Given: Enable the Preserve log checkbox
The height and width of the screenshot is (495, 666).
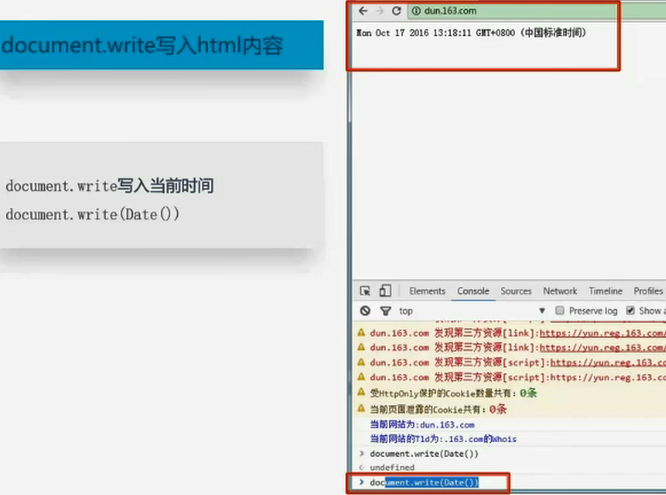Looking at the screenshot, I should pyautogui.click(x=560, y=311).
